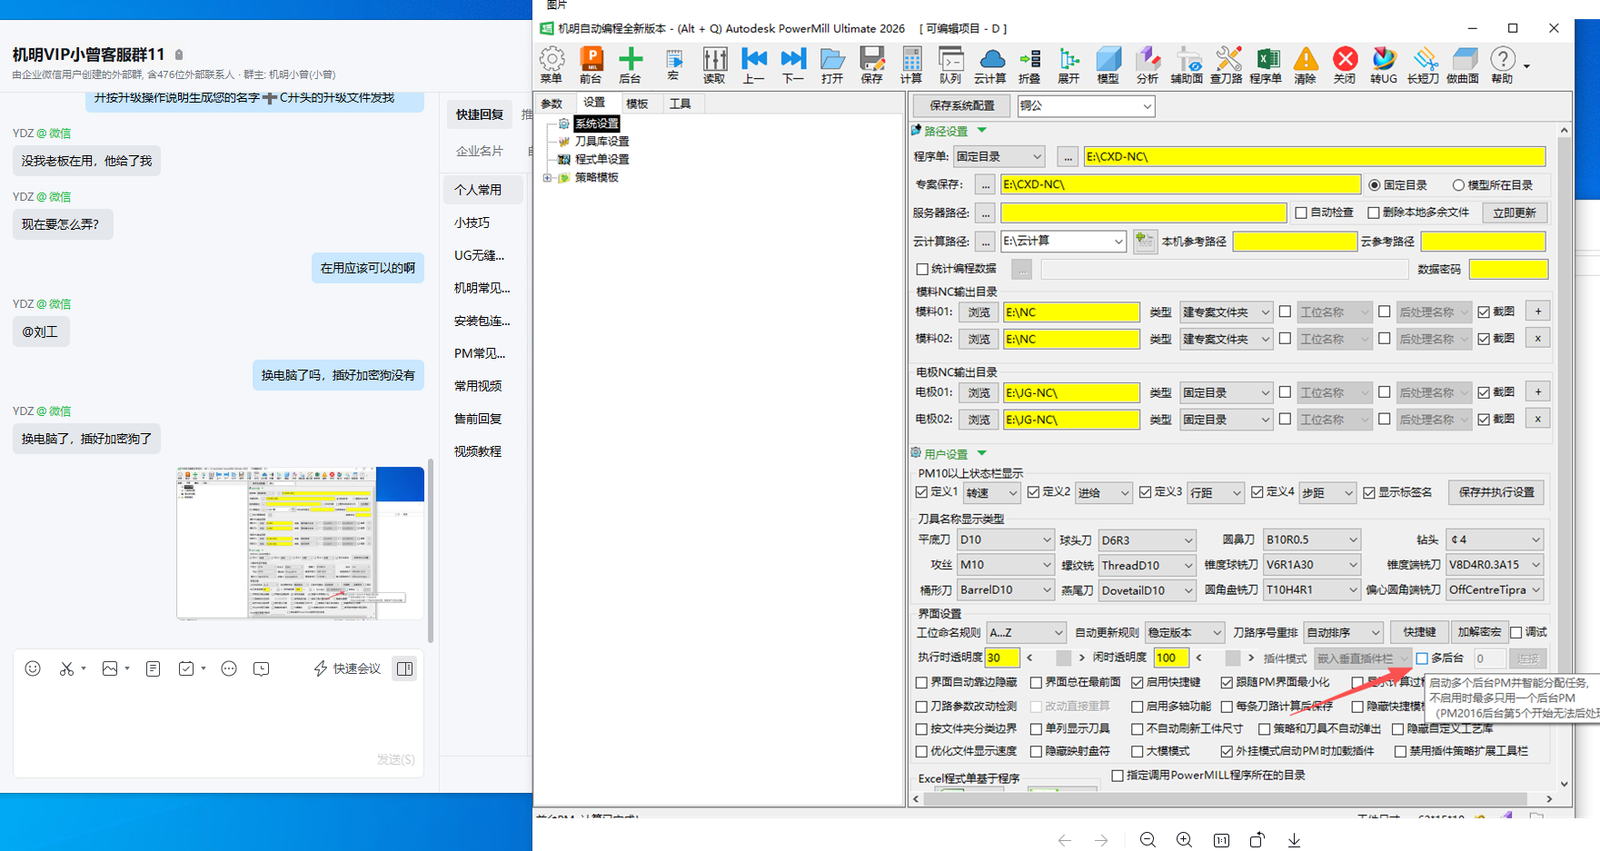
Task: Select 刀具库设置 in the settings tree
Action: click(x=601, y=141)
